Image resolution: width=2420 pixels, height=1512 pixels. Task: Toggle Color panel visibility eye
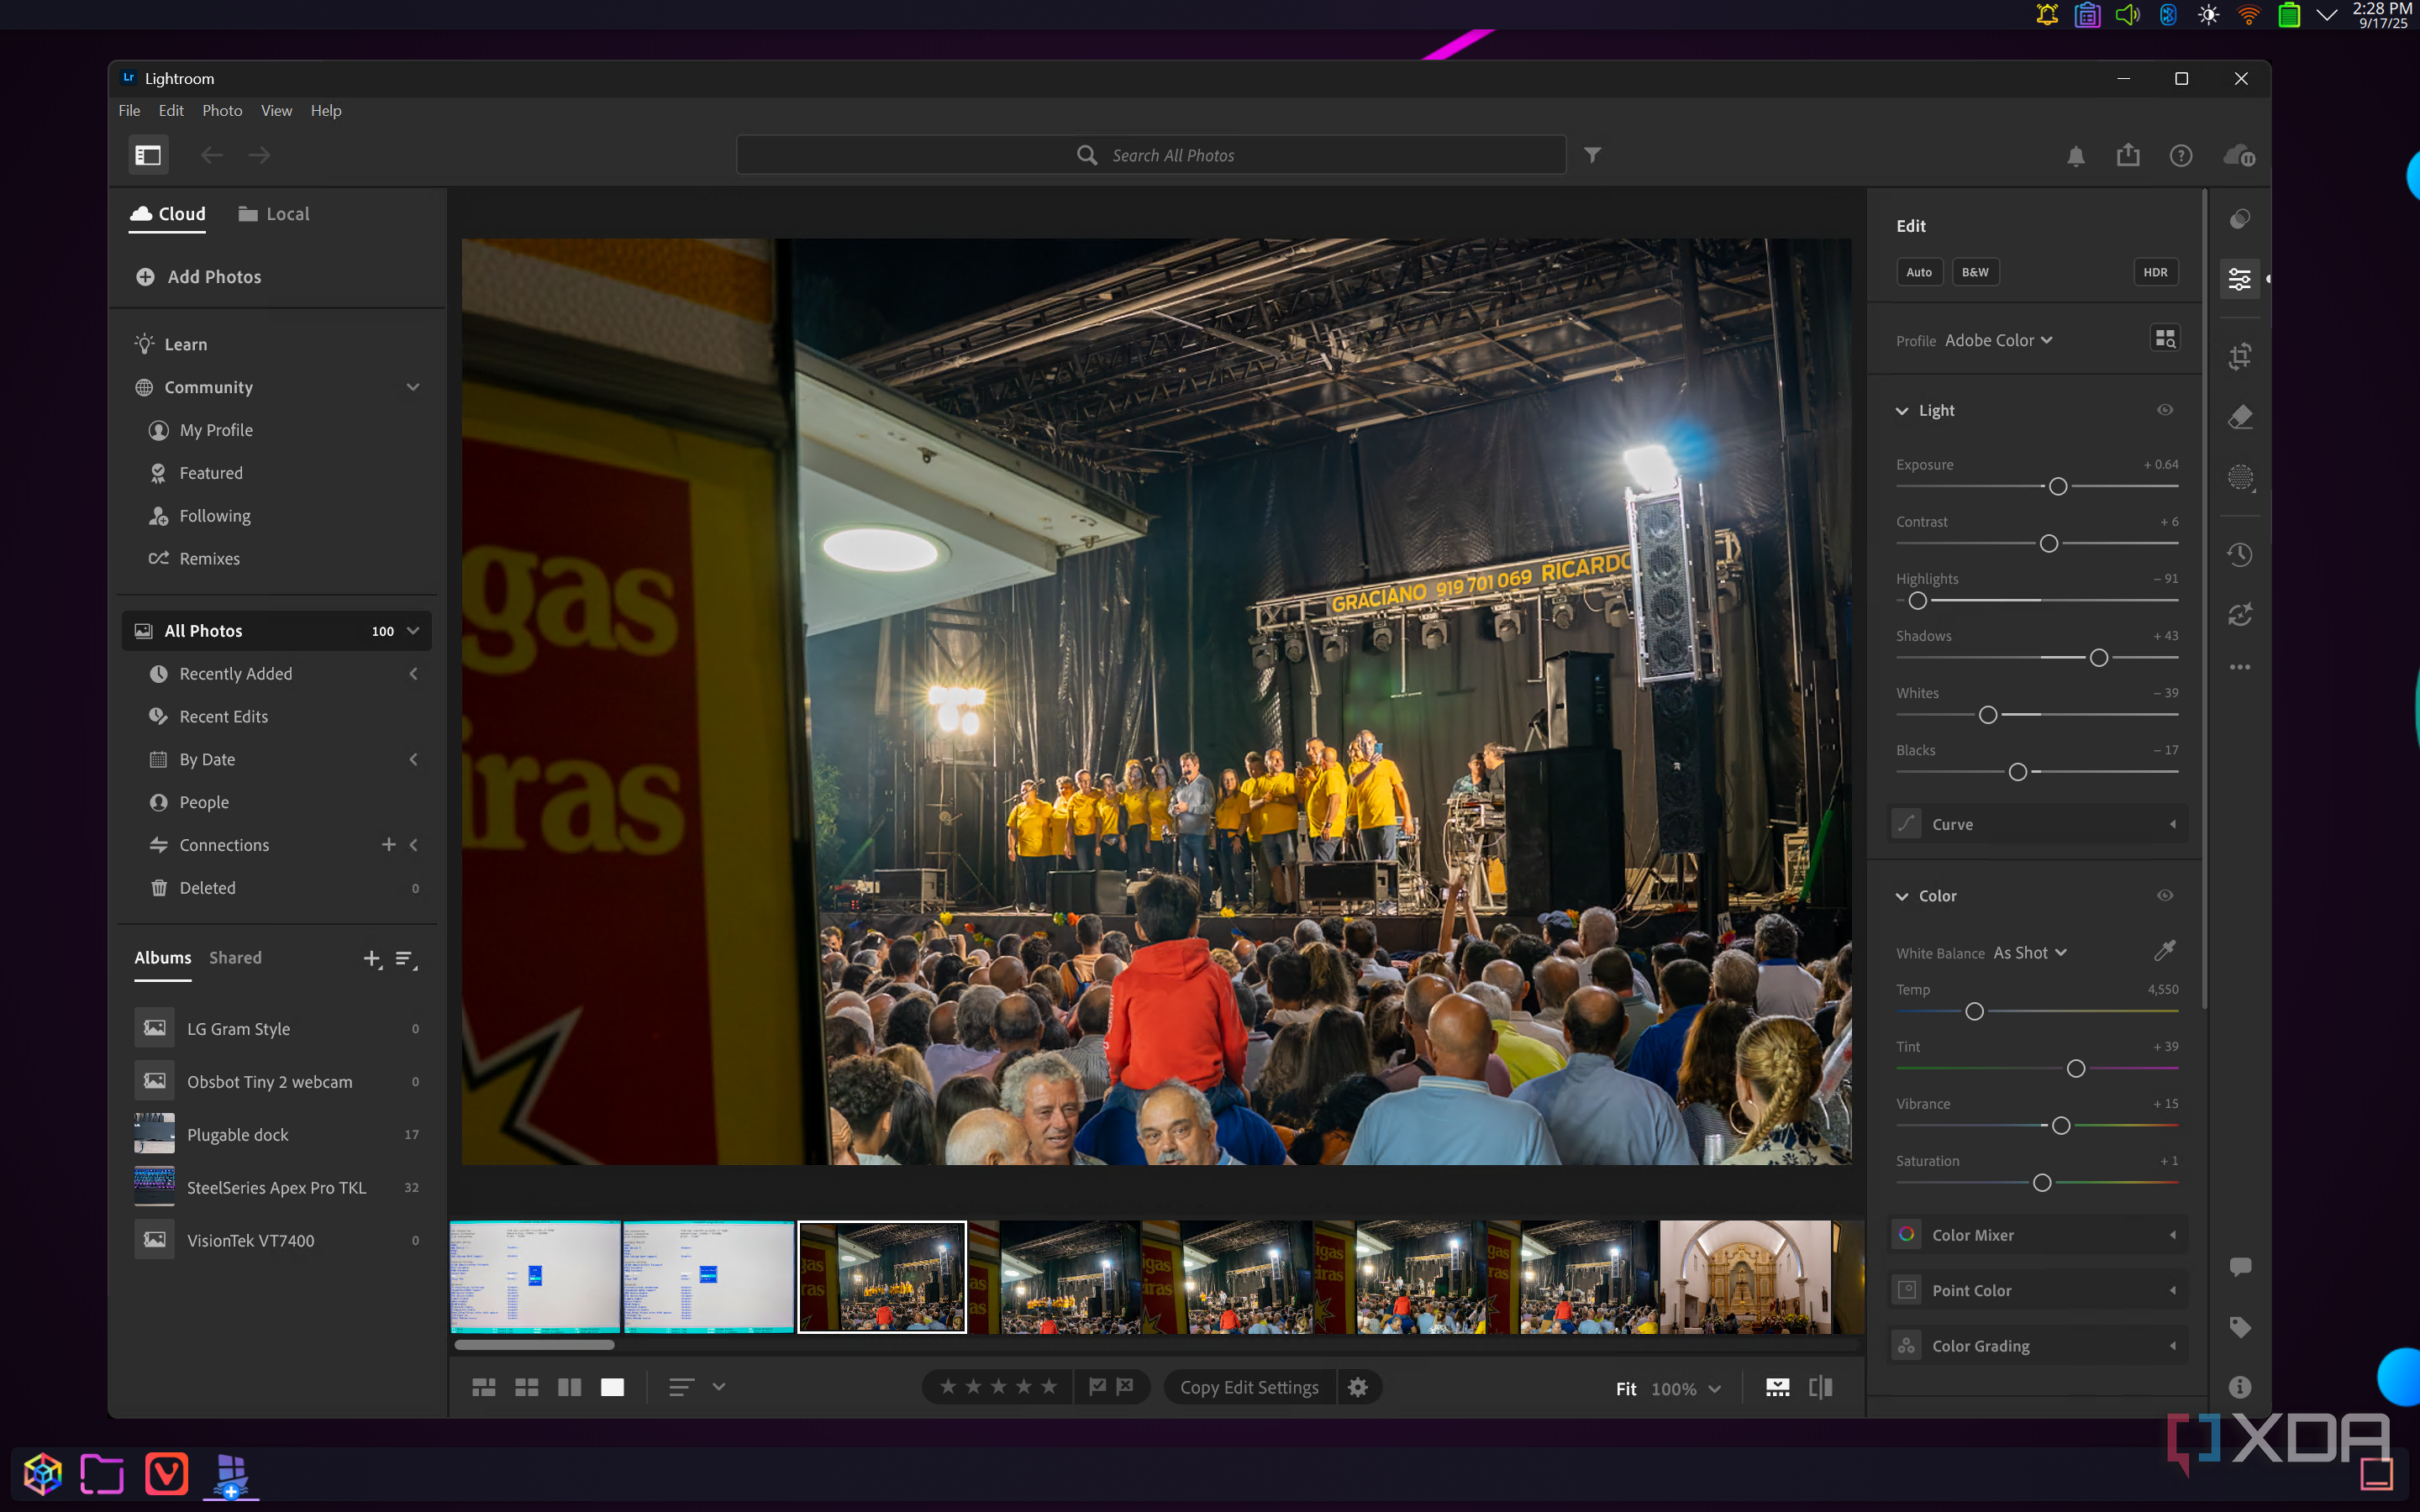click(2165, 895)
